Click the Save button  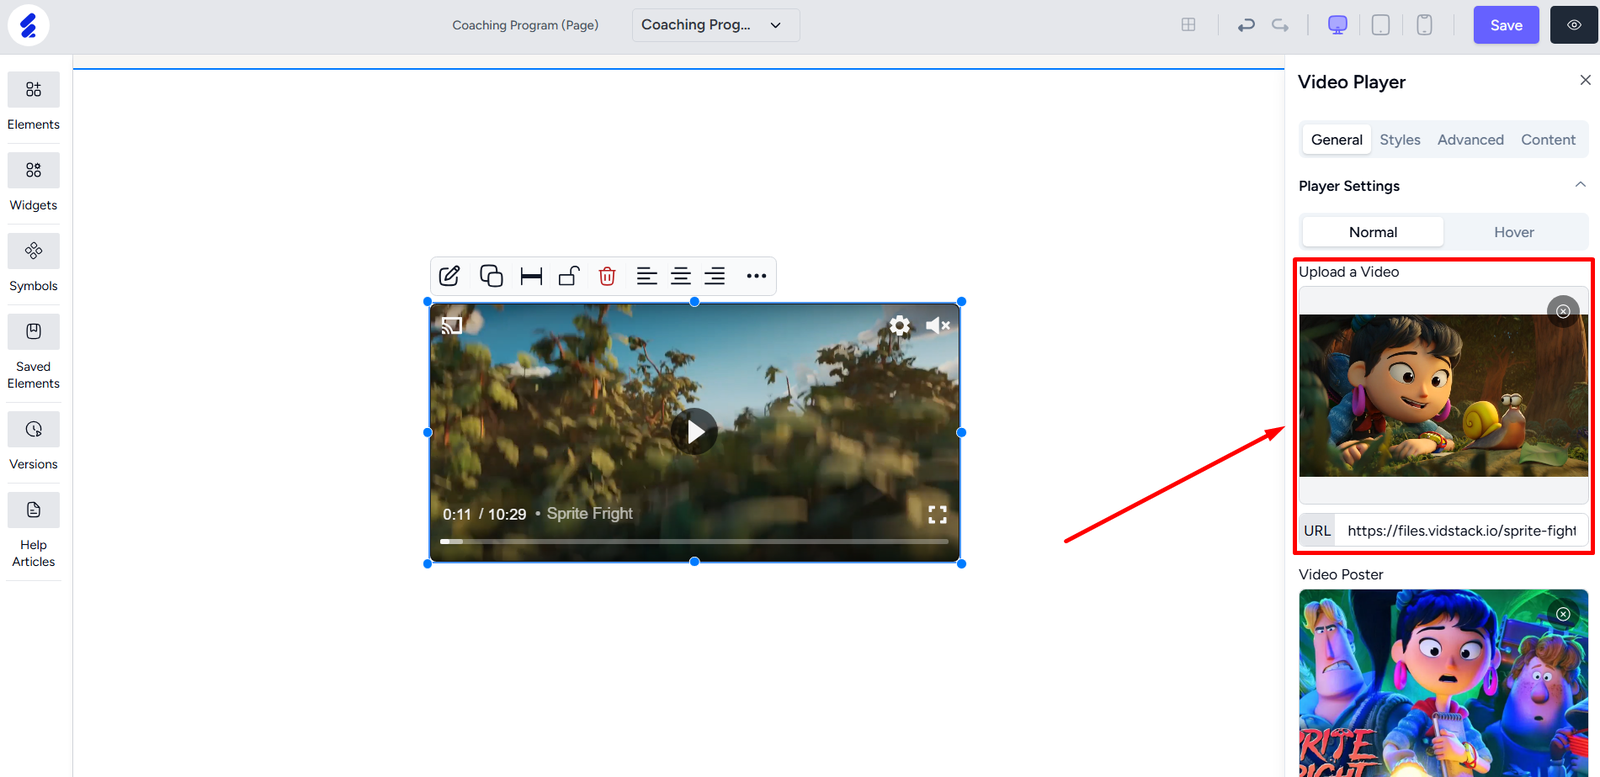(1505, 25)
